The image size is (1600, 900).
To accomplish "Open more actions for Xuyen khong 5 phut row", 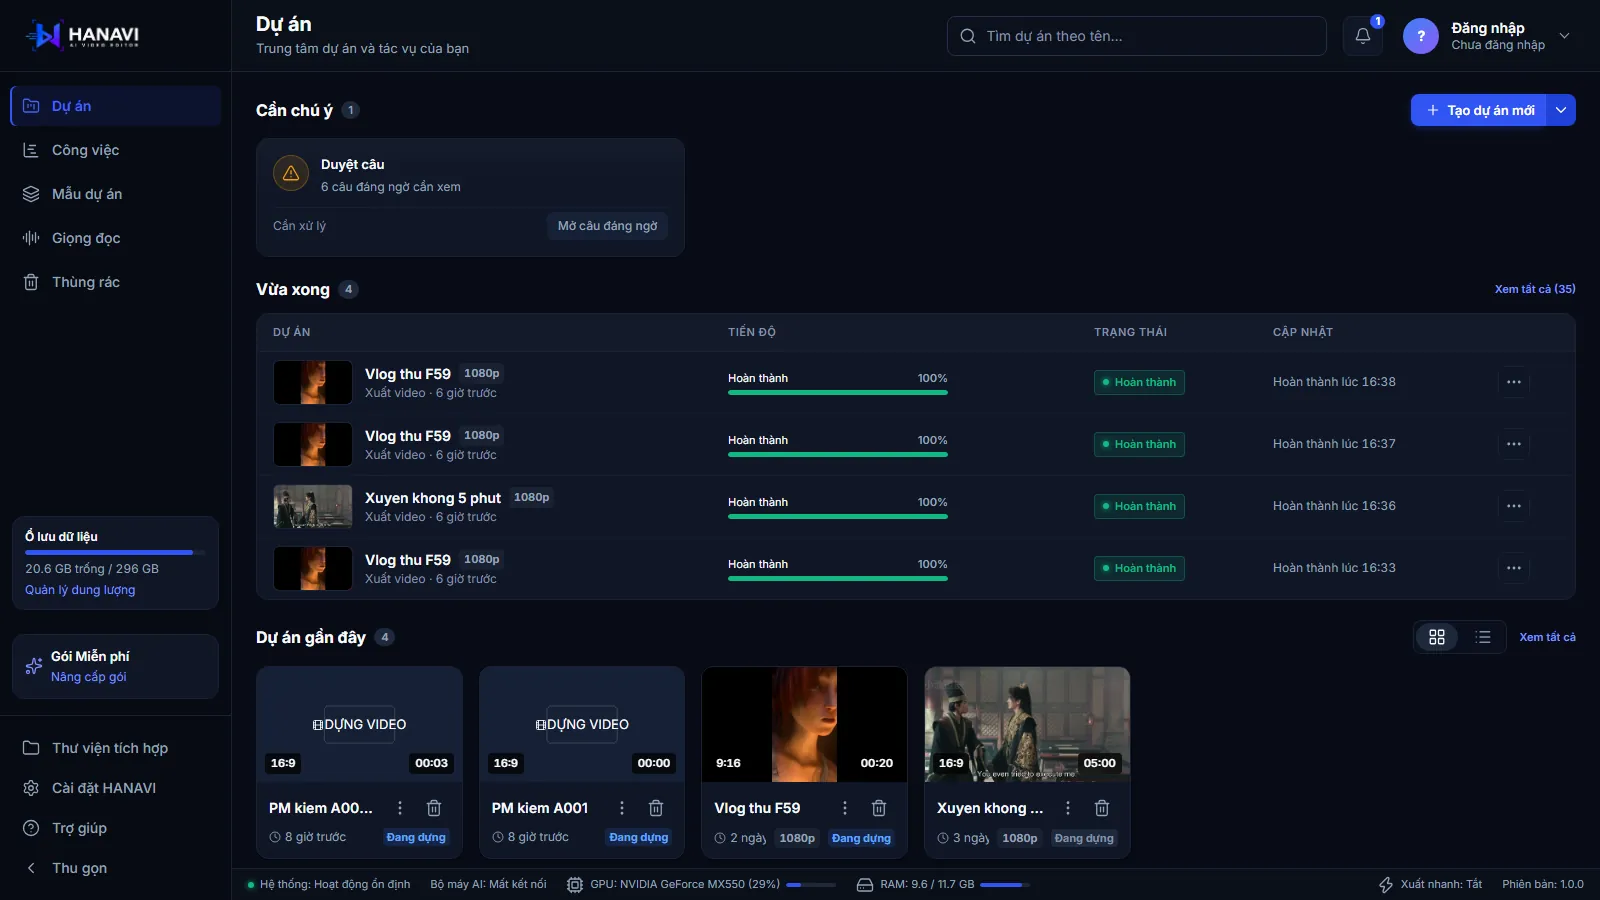I will pos(1514,506).
